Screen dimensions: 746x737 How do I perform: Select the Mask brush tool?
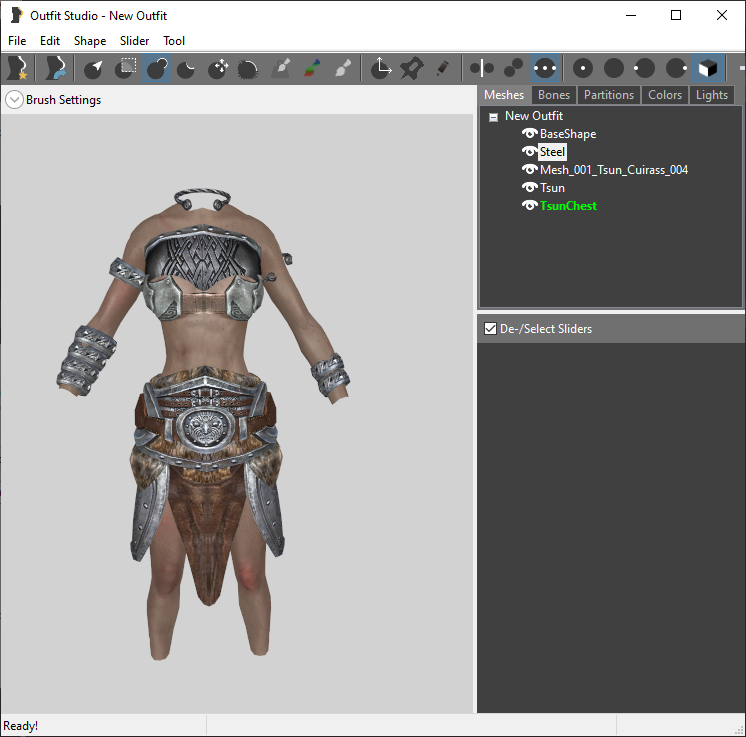coord(126,68)
